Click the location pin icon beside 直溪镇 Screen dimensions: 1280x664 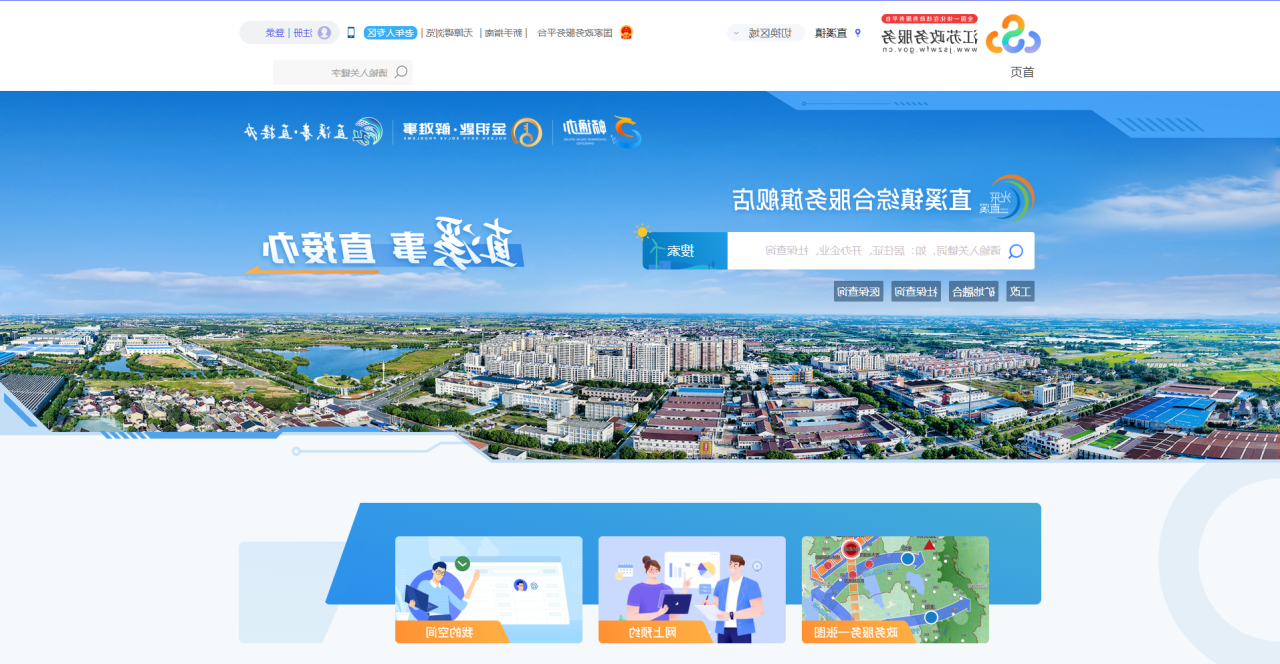[x=857, y=33]
